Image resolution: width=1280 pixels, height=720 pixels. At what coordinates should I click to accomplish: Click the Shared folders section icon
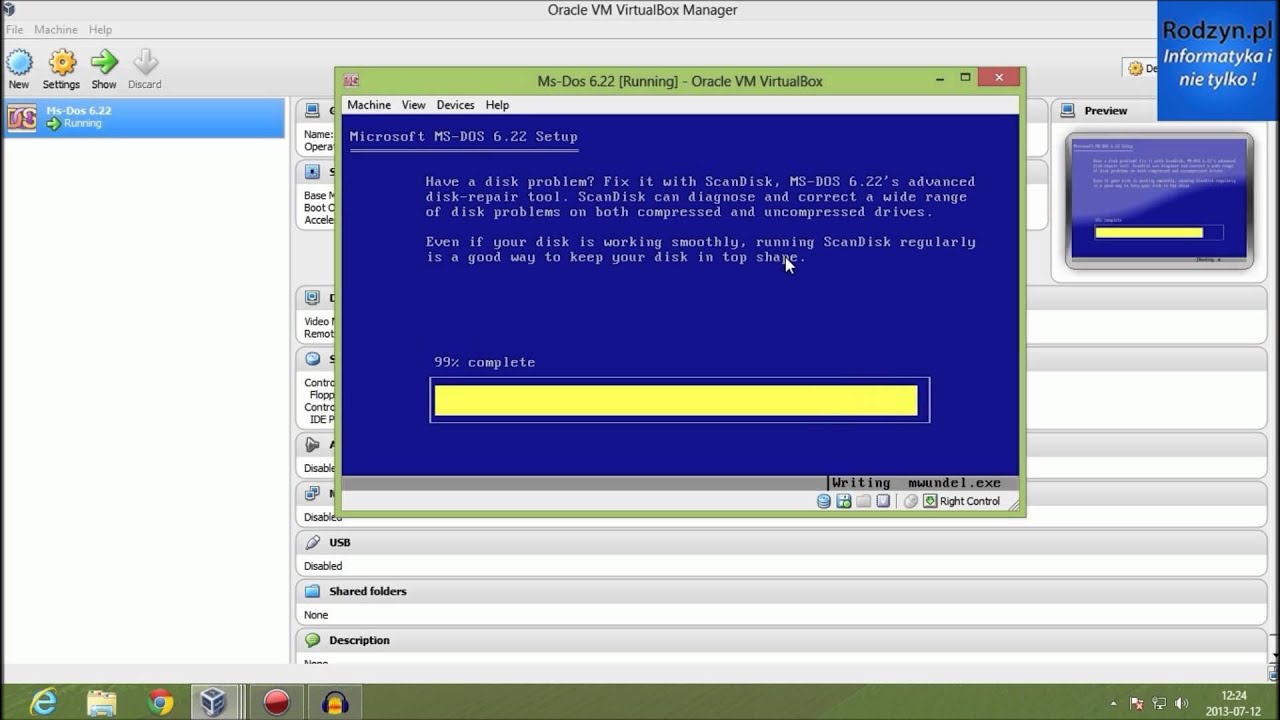(313, 591)
